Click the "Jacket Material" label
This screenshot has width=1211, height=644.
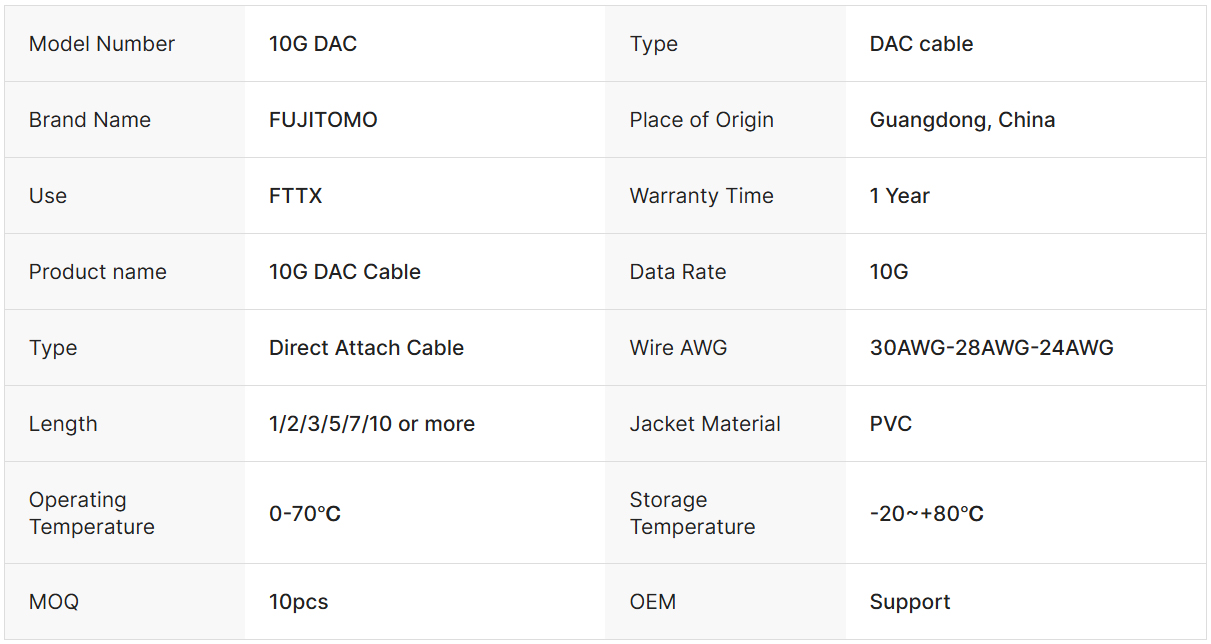pyautogui.click(x=705, y=424)
